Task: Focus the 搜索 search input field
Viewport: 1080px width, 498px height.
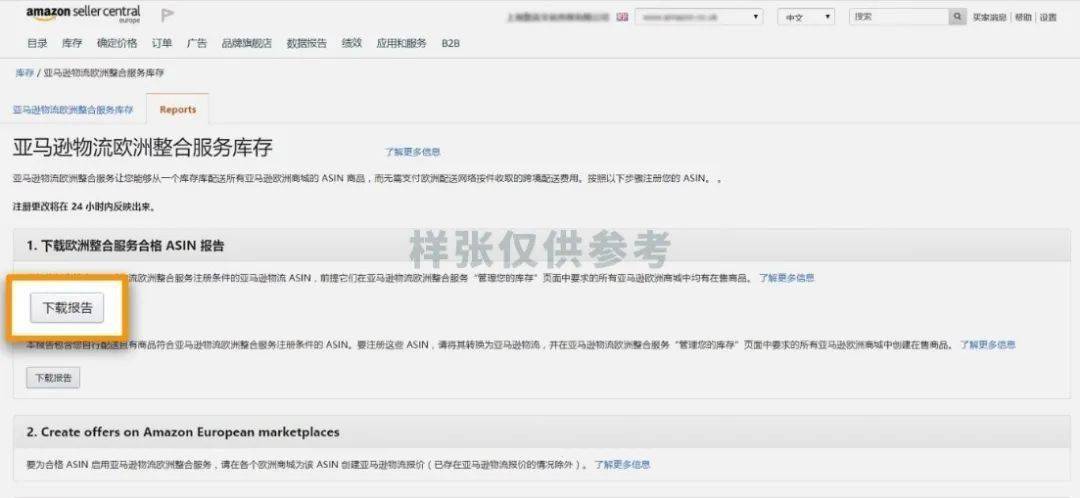Action: click(897, 17)
